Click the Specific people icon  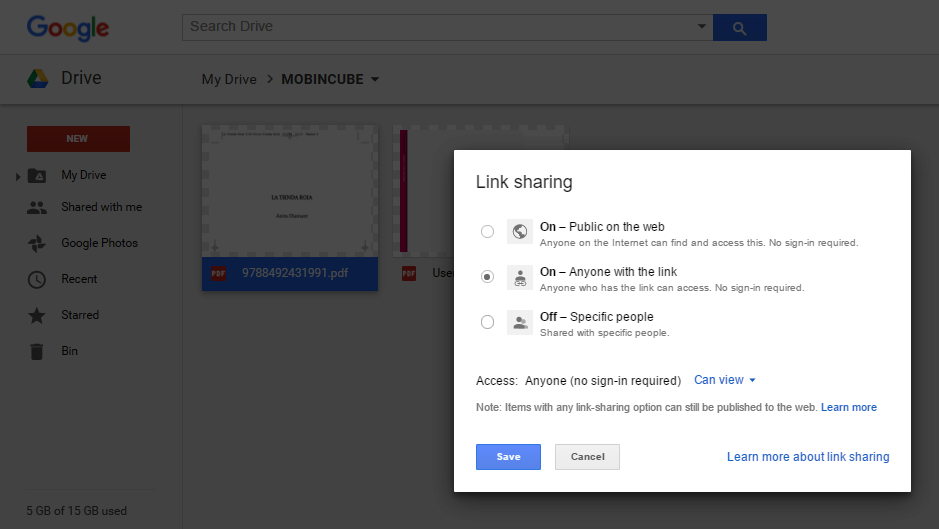tap(520, 322)
